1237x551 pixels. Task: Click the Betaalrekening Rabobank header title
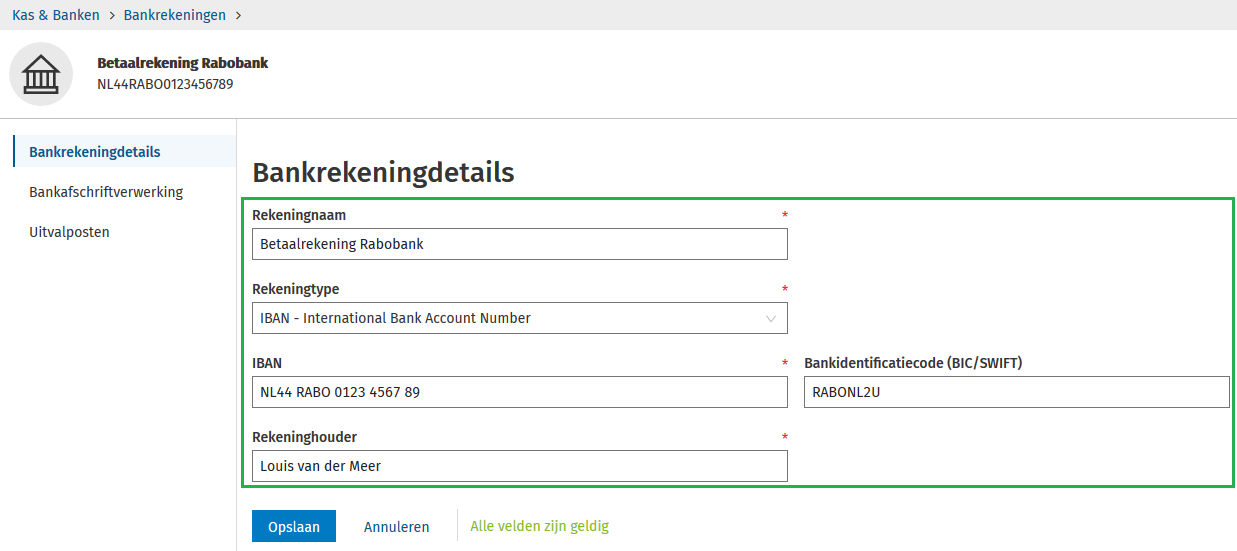(183, 63)
